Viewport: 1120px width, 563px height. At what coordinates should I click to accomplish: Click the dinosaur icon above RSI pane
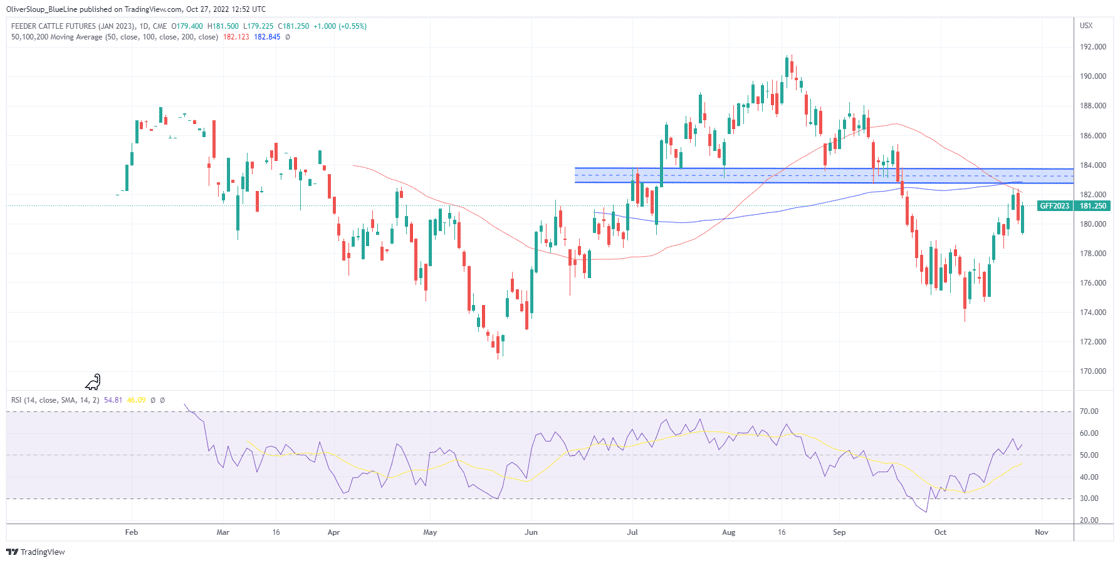93,382
